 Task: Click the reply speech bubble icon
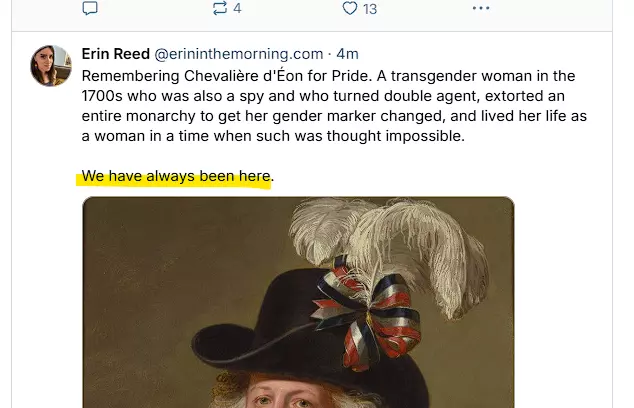click(x=89, y=9)
